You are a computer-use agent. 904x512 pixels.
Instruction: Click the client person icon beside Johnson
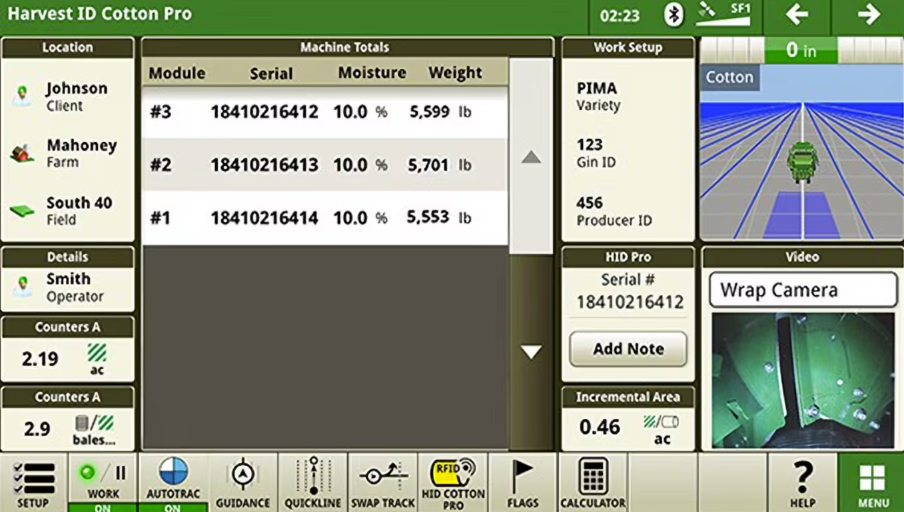pos(22,96)
